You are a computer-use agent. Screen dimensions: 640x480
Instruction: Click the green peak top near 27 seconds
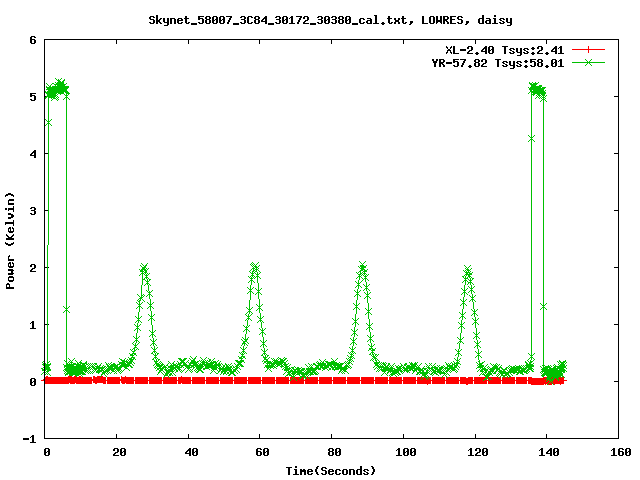tap(144, 268)
